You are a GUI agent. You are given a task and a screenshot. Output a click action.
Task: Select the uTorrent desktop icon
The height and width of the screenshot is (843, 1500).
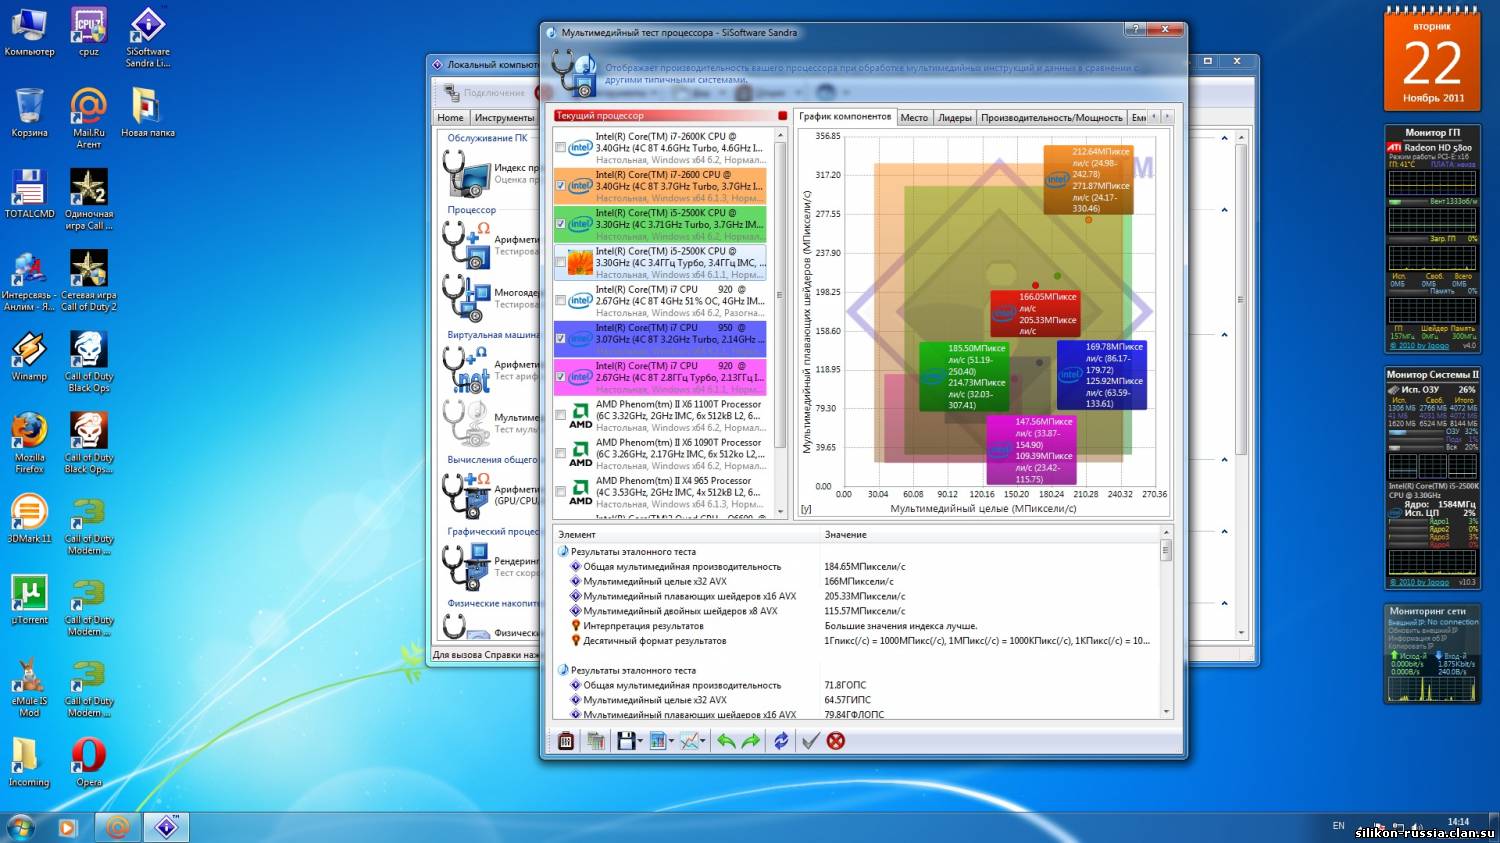[x=29, y=600]
